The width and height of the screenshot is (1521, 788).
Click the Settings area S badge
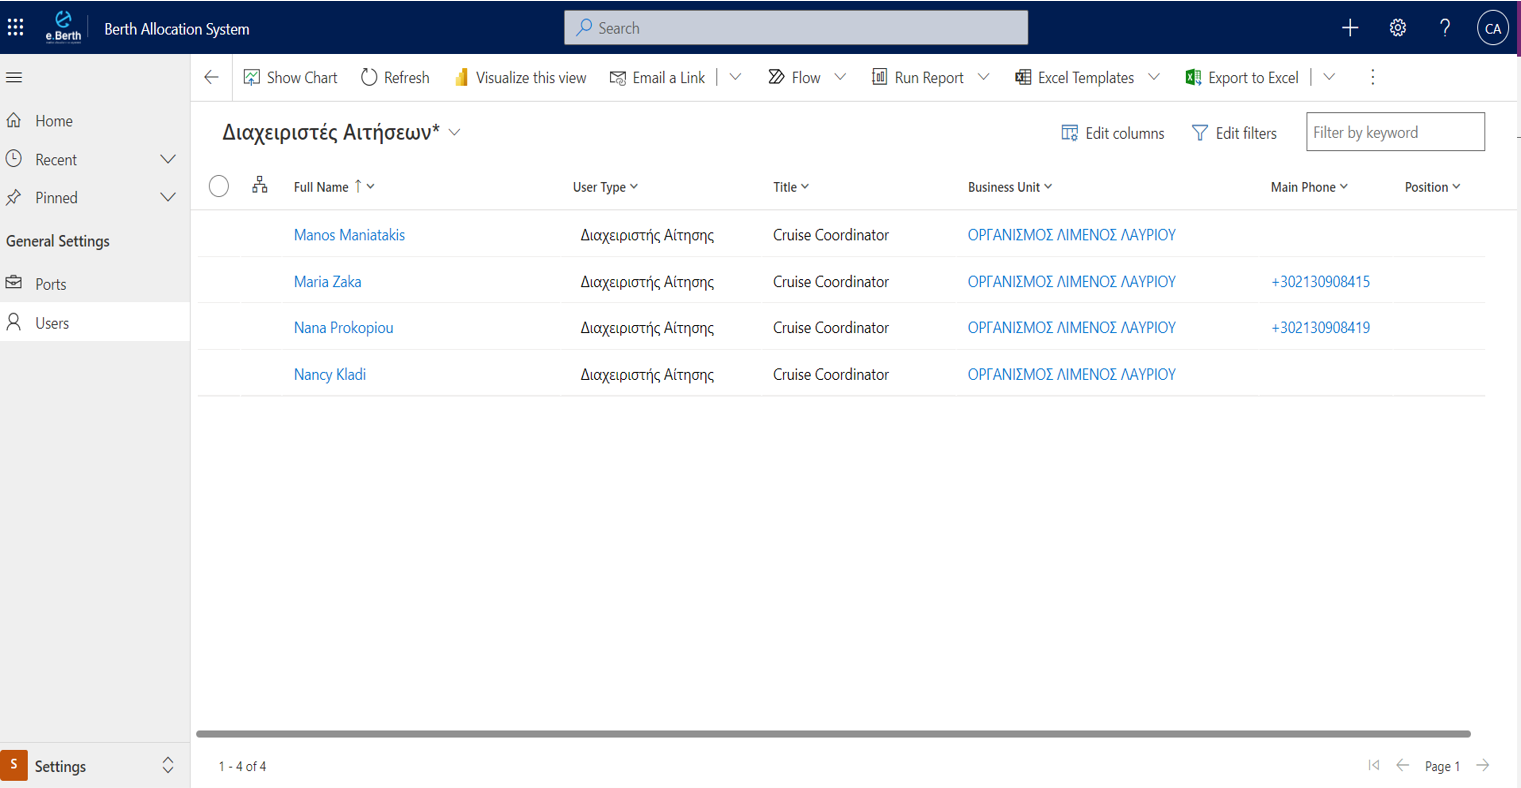click(x=14, y=765)
